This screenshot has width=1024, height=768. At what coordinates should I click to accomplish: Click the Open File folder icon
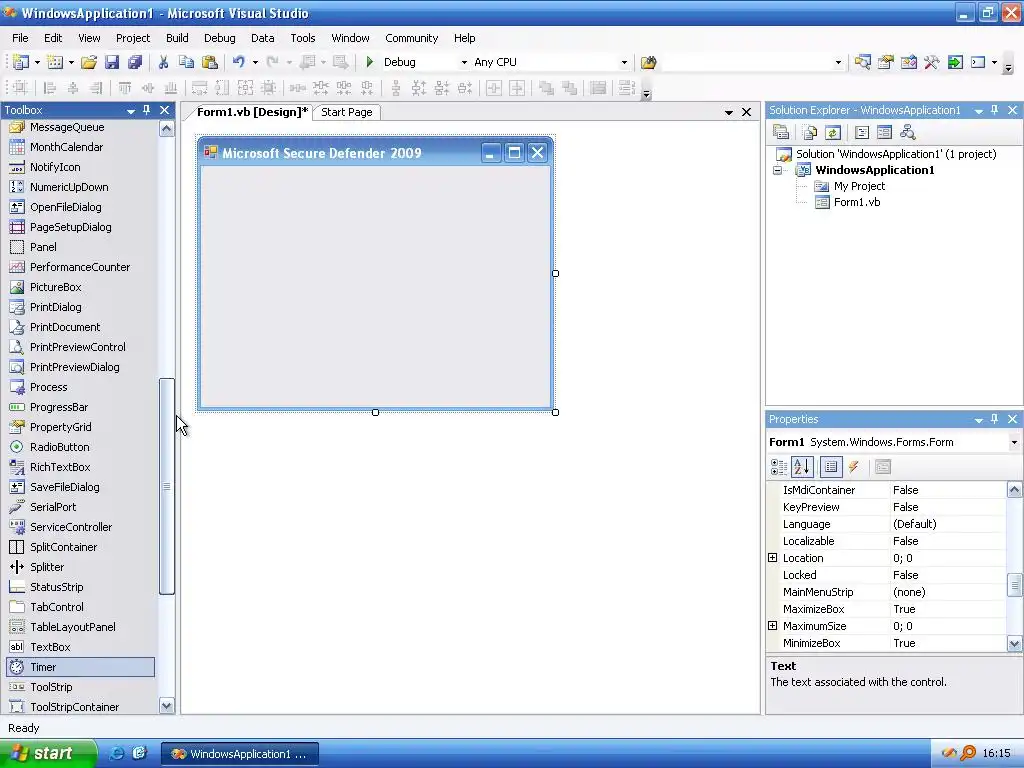pos(89,62)
